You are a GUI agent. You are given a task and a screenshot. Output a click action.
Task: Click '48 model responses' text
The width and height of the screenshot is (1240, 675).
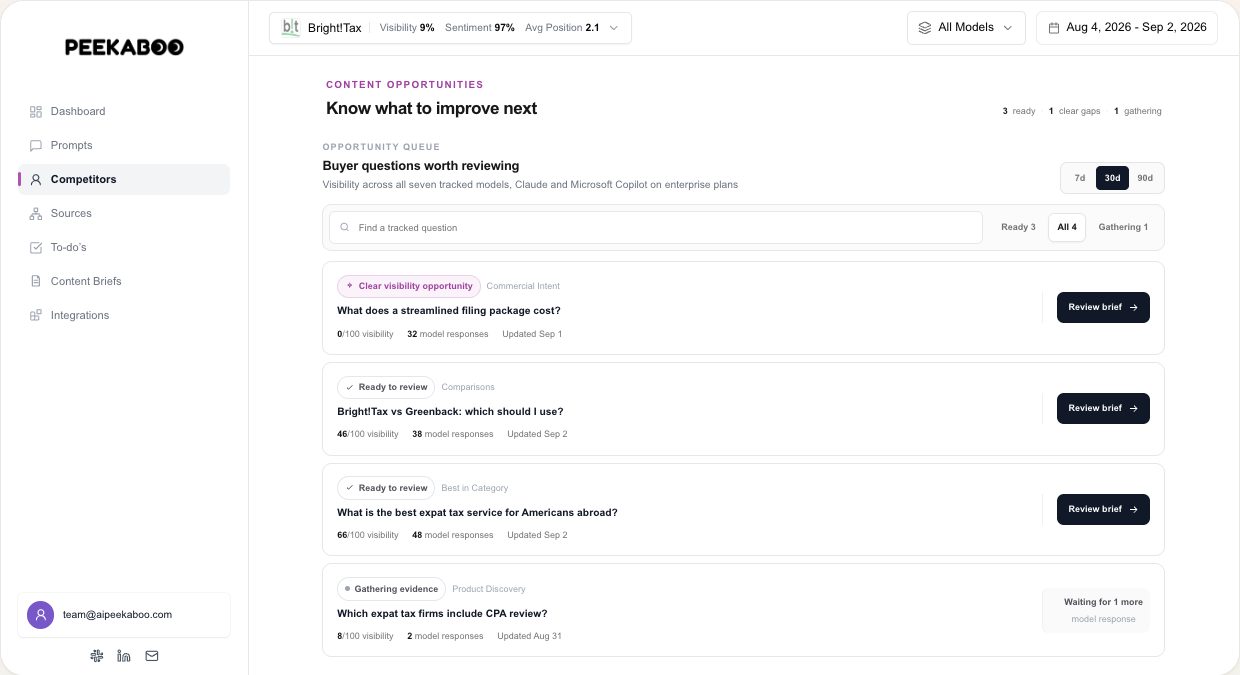click(x=453, y=535)
